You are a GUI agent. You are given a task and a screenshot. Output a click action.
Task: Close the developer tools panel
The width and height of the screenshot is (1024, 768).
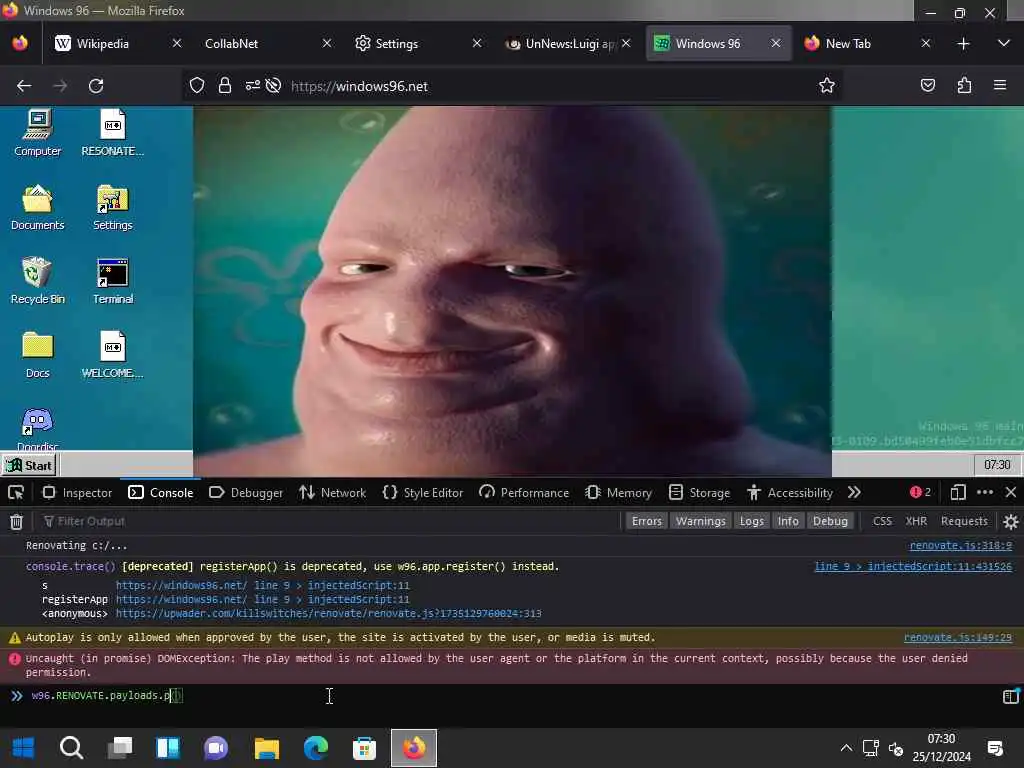(1010, 492)
